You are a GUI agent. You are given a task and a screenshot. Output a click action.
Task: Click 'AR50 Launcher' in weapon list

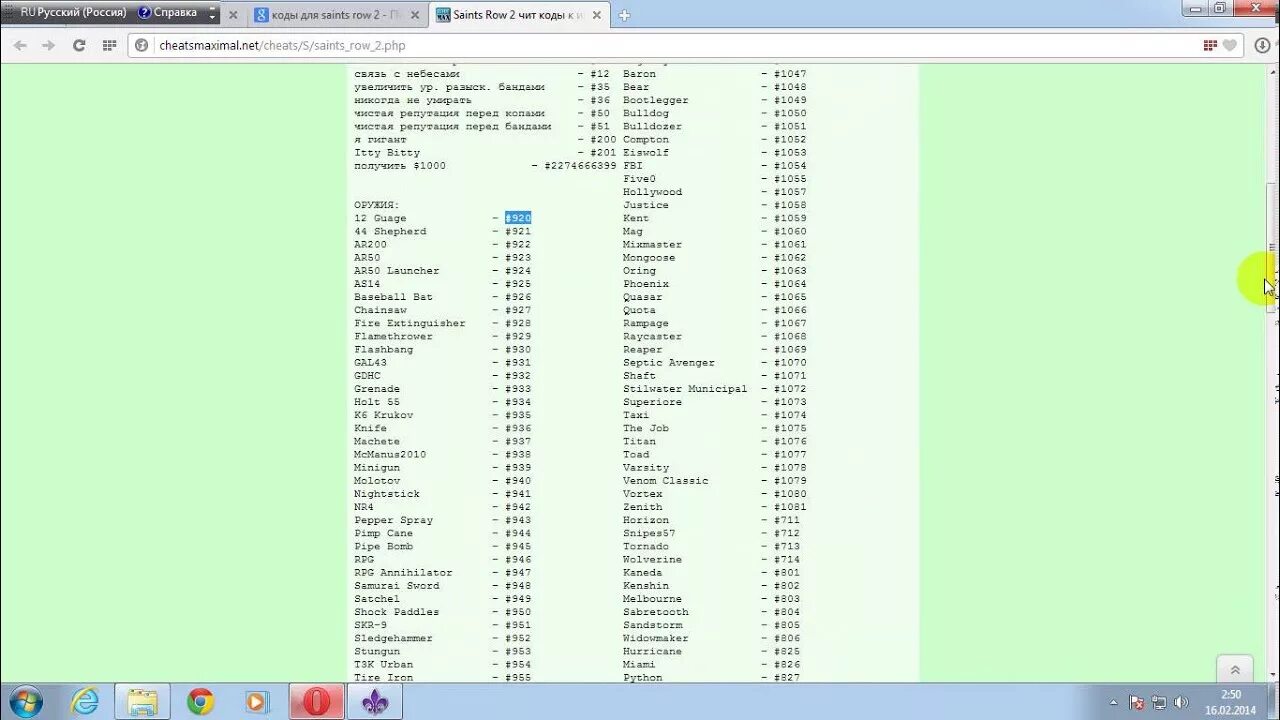pyautogui.click(x=396, y=271)
